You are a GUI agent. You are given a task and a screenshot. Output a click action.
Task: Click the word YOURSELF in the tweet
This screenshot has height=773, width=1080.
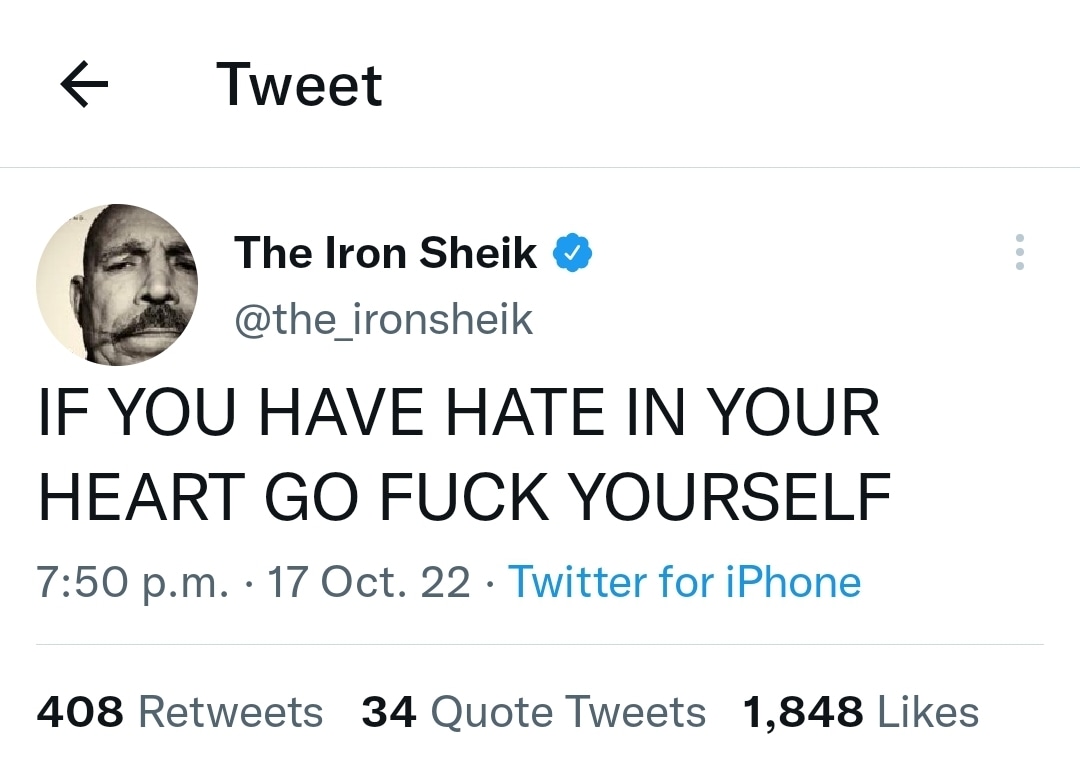[x=729, y=497]
